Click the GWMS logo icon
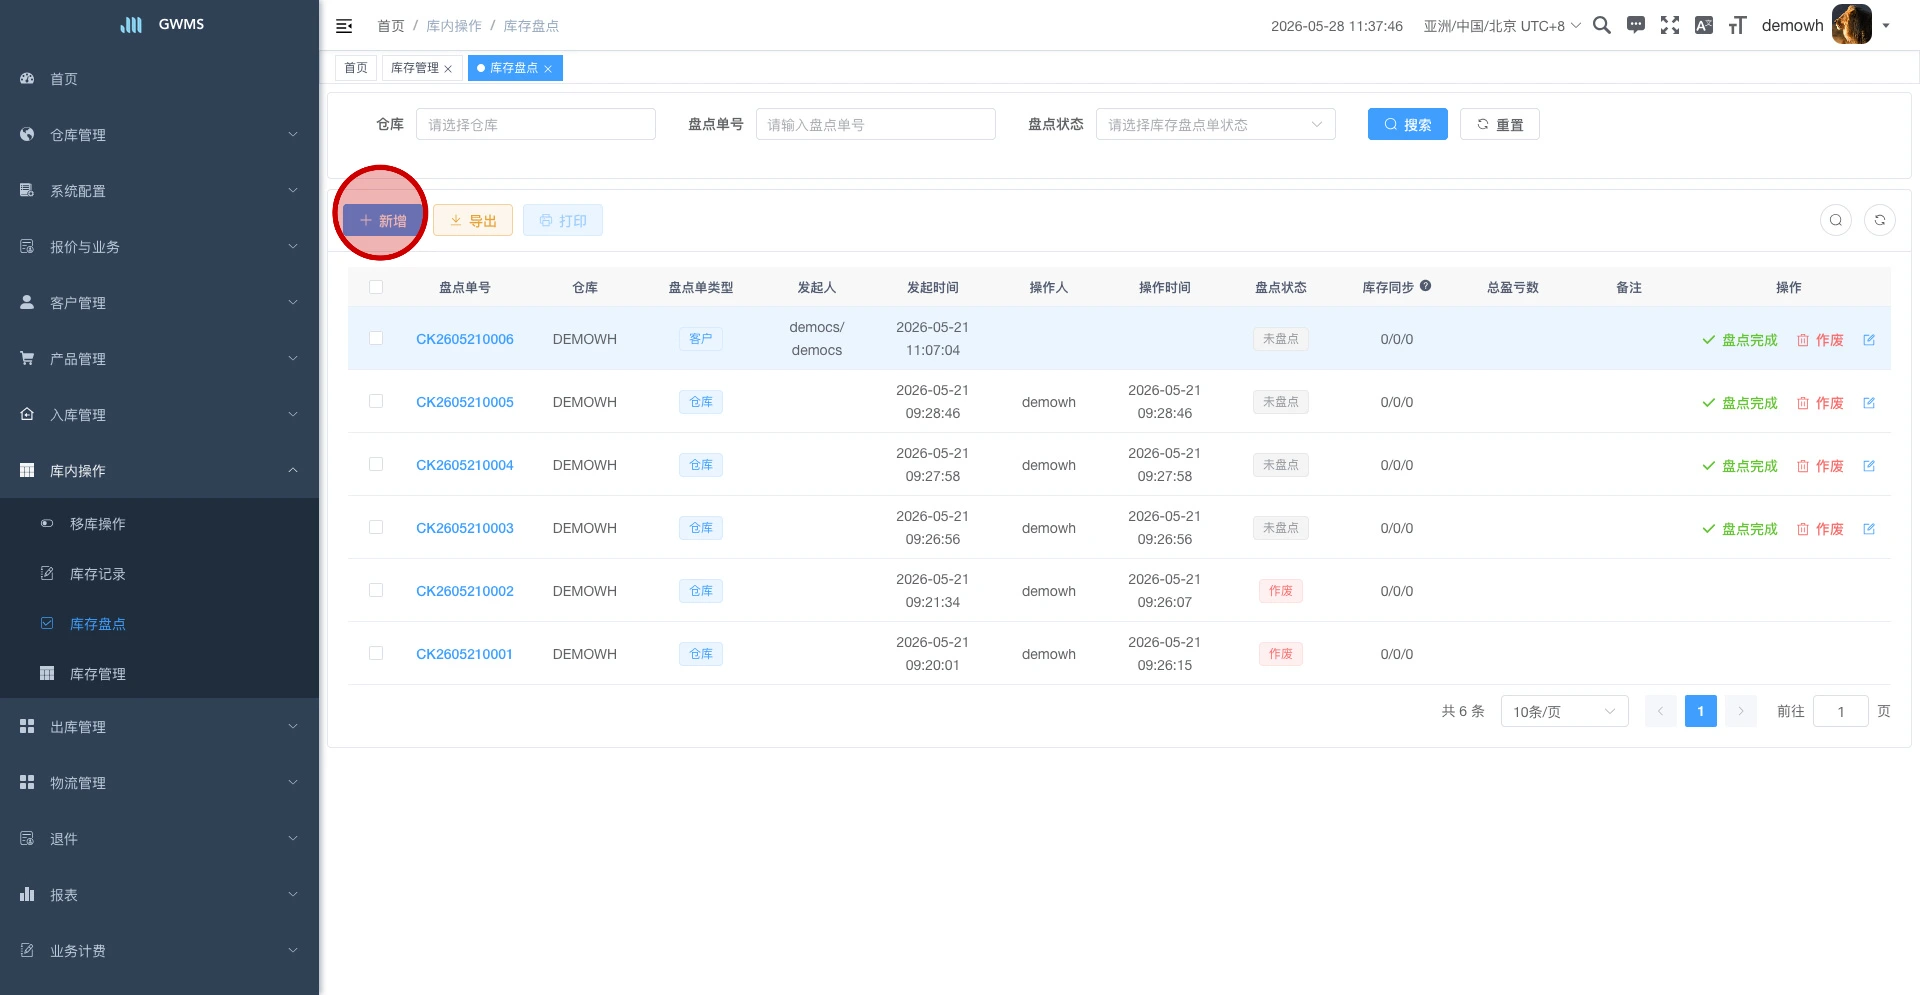This screenshot has width=1920, height=995. [x=131, y=24]
